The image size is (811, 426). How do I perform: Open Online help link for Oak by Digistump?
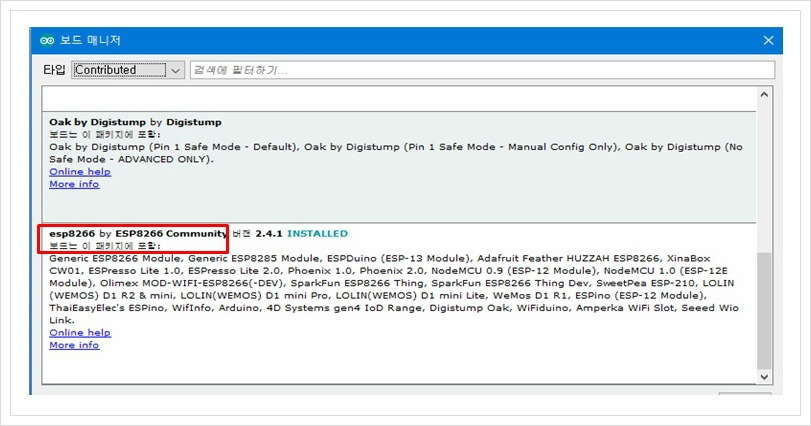pos(80,172)
